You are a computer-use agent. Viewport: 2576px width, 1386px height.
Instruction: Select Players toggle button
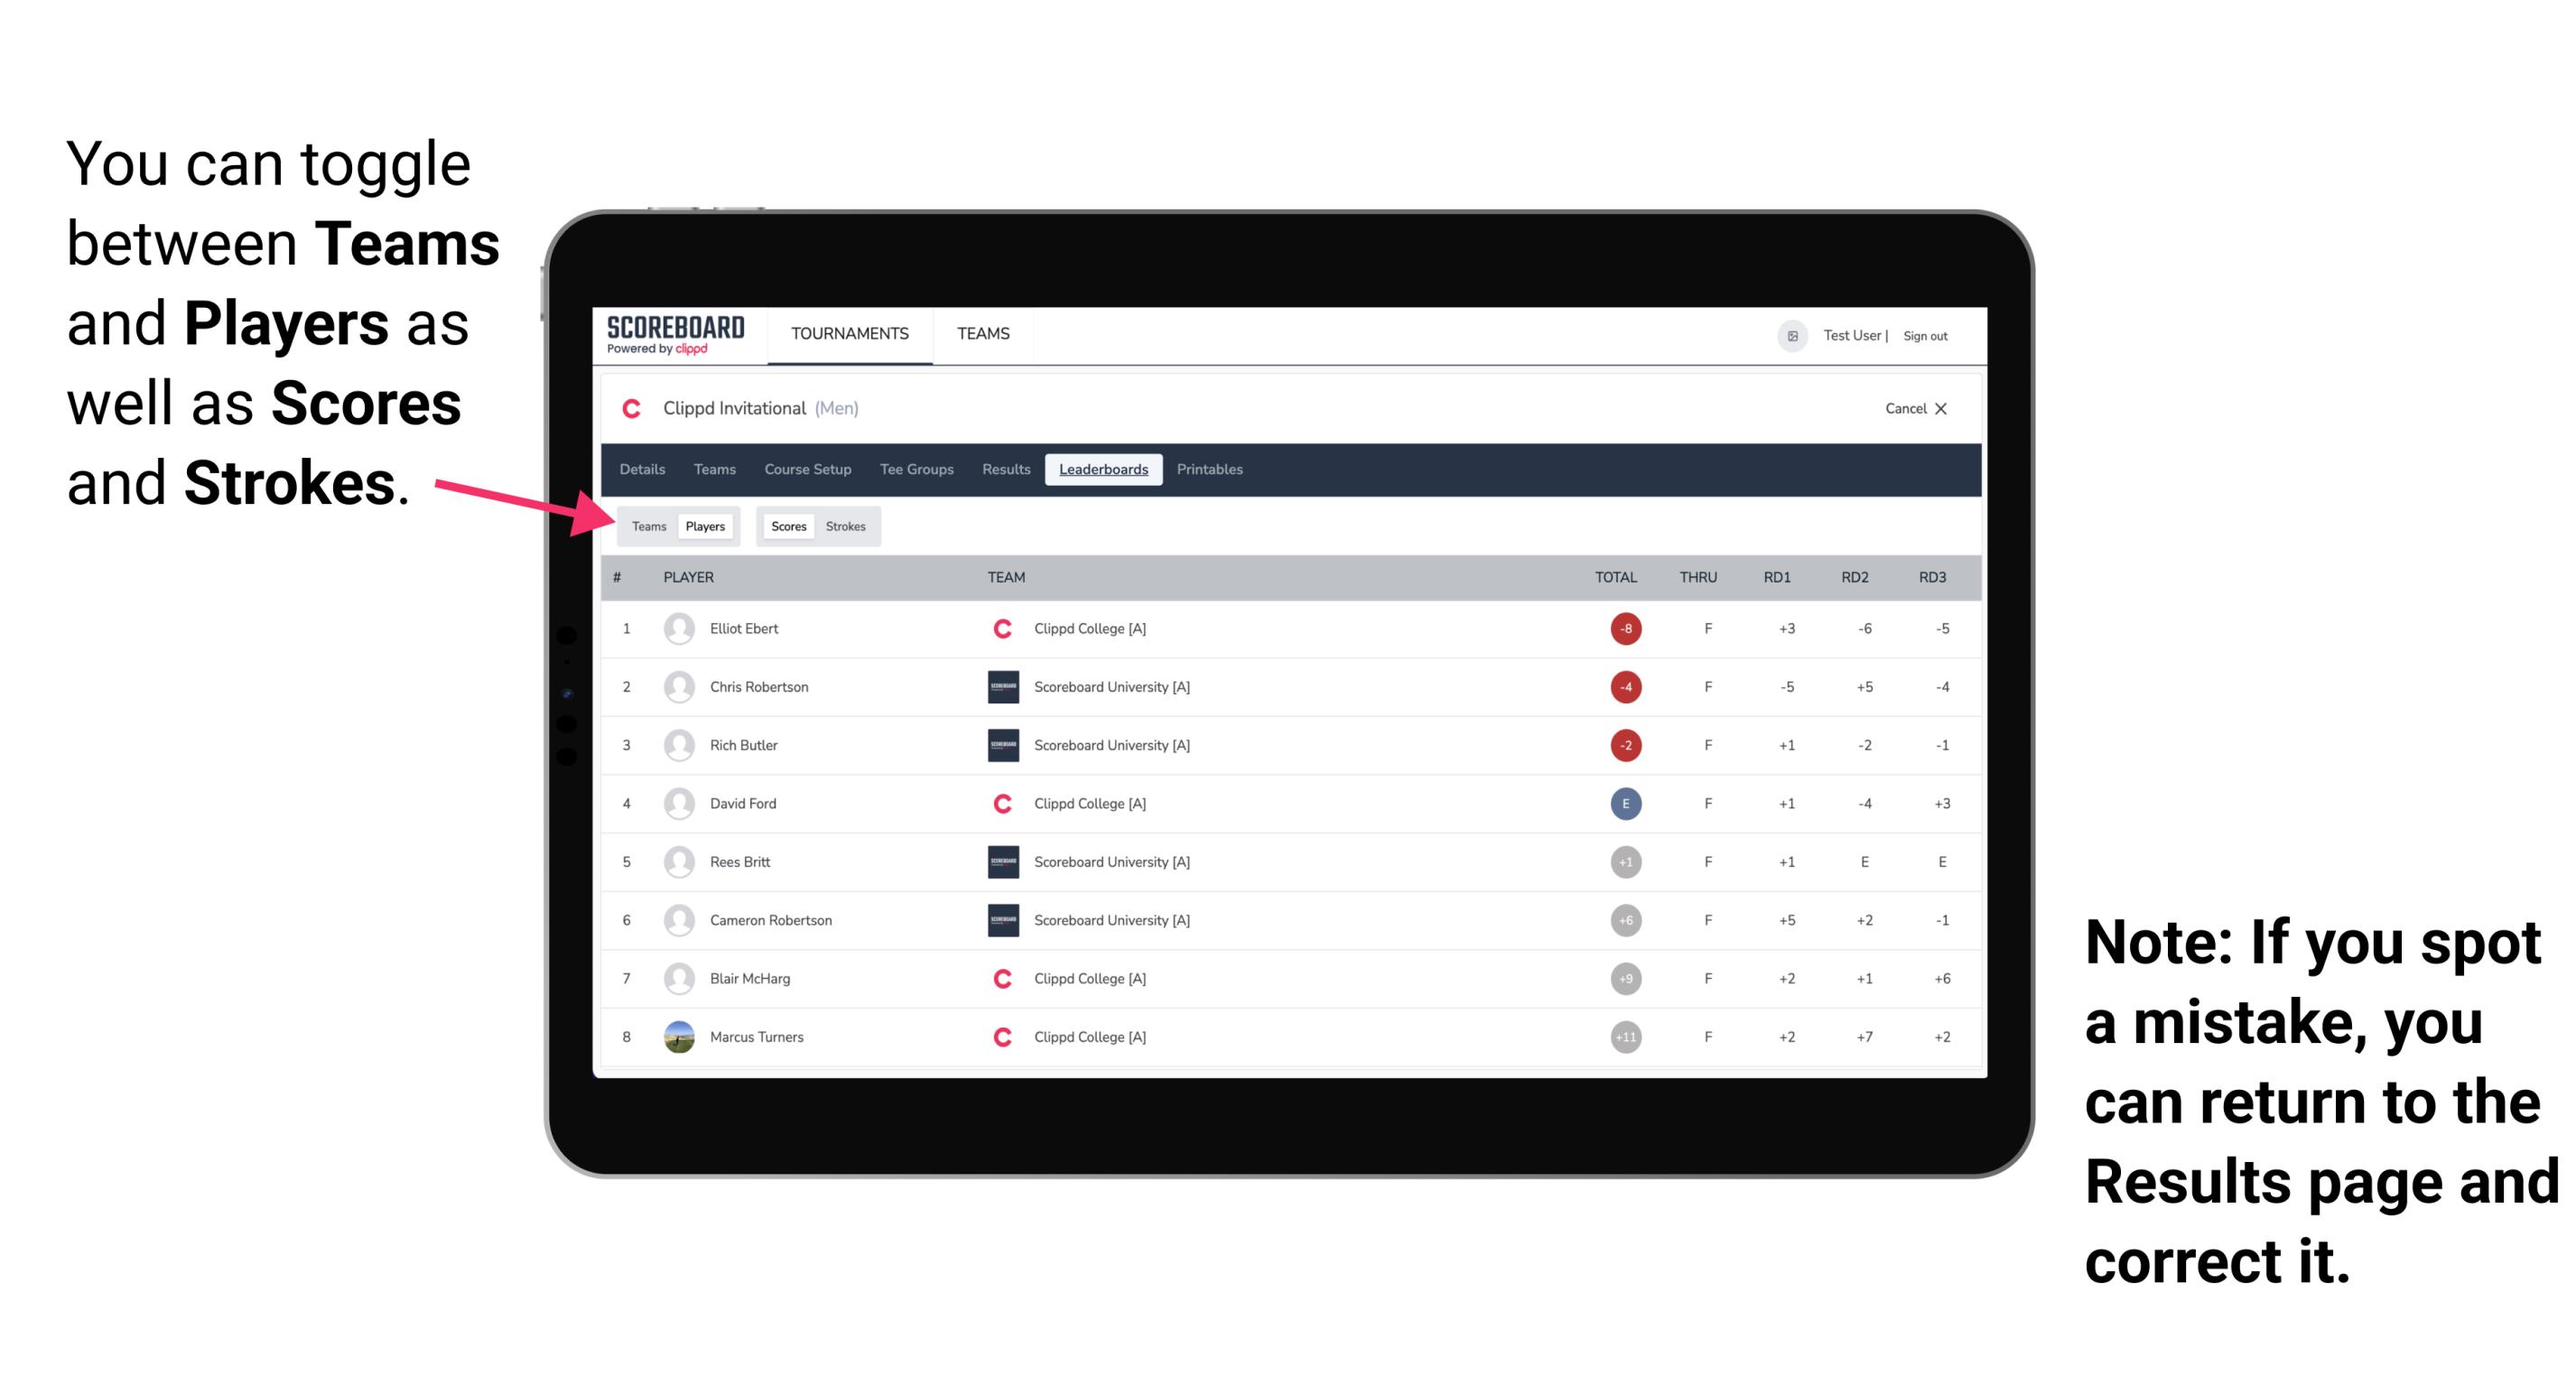[x=708, y=524]
